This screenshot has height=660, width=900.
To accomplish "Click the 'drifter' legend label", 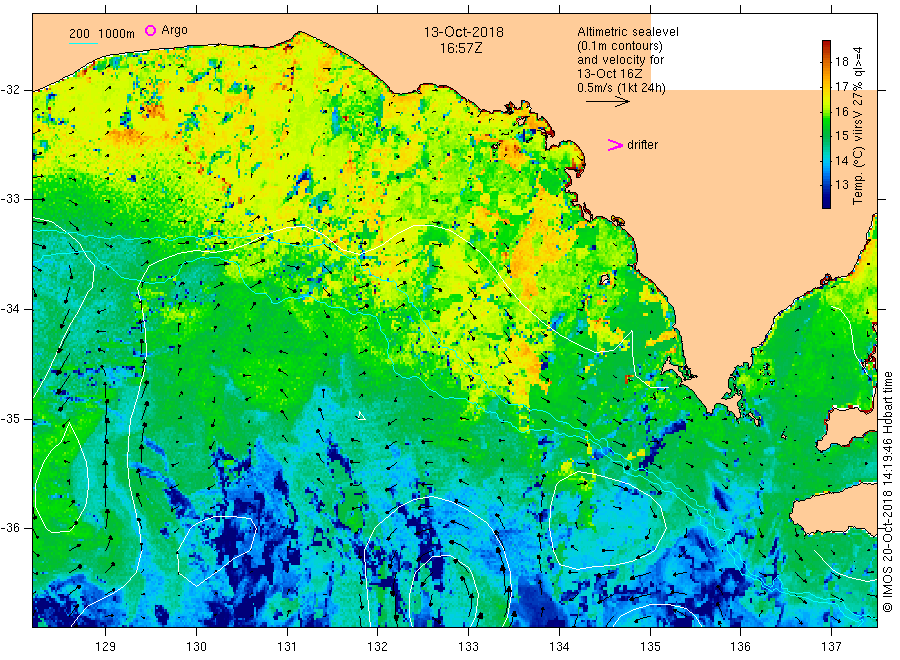I will (x=642, y=145).
